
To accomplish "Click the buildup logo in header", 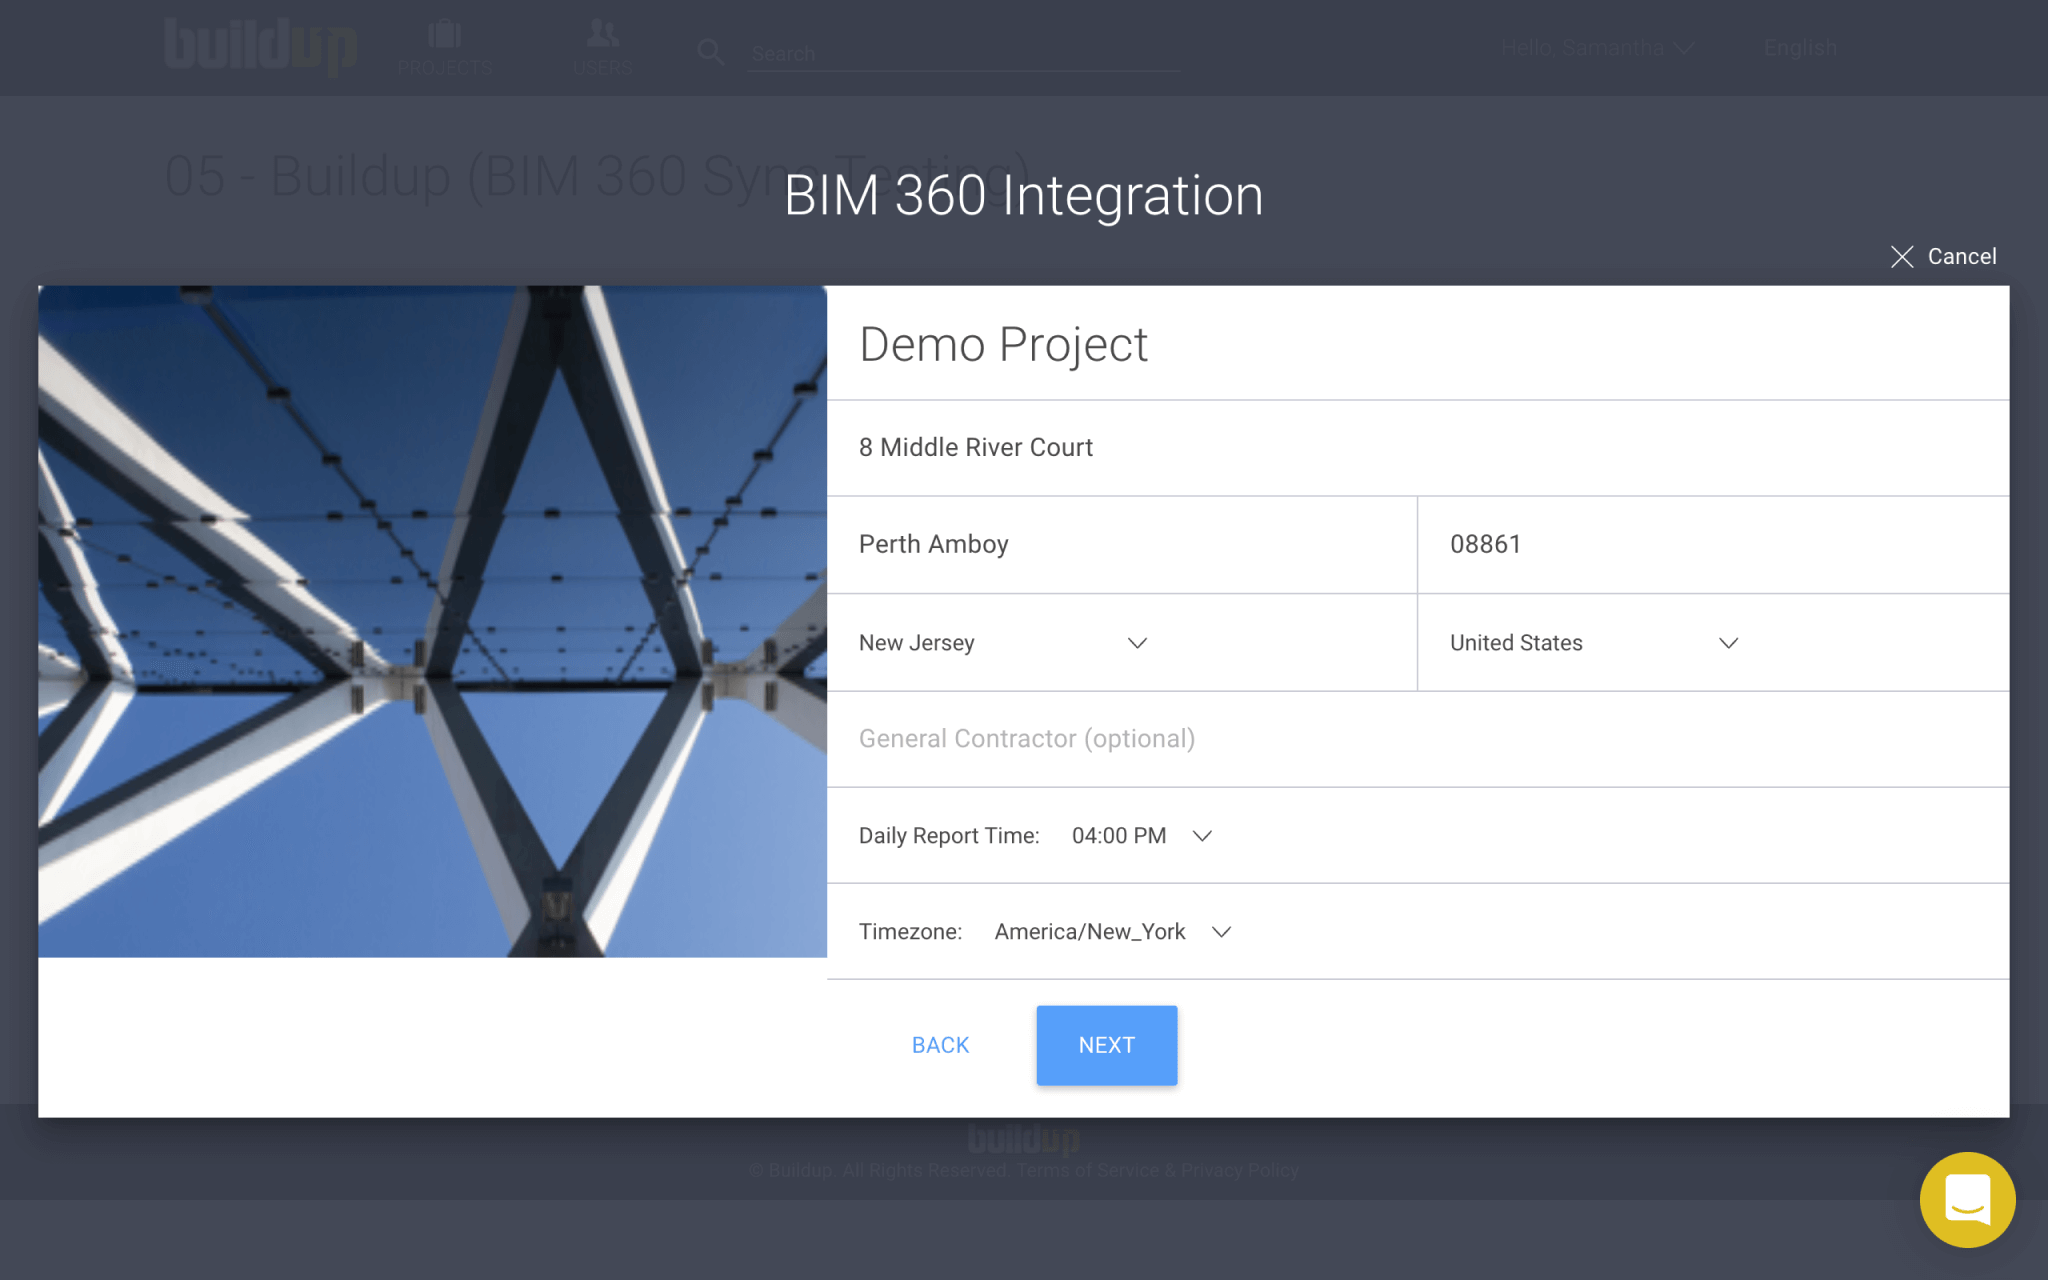I will (x=260, y=46).
